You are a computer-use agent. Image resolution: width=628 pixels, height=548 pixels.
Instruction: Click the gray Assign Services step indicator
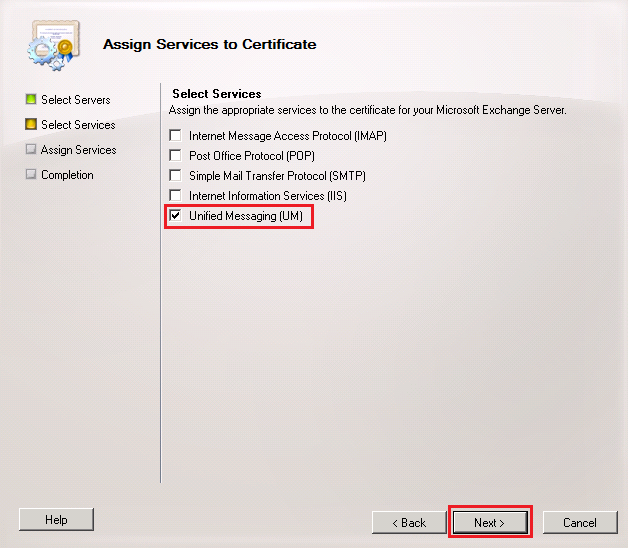(x=31, y=149)
